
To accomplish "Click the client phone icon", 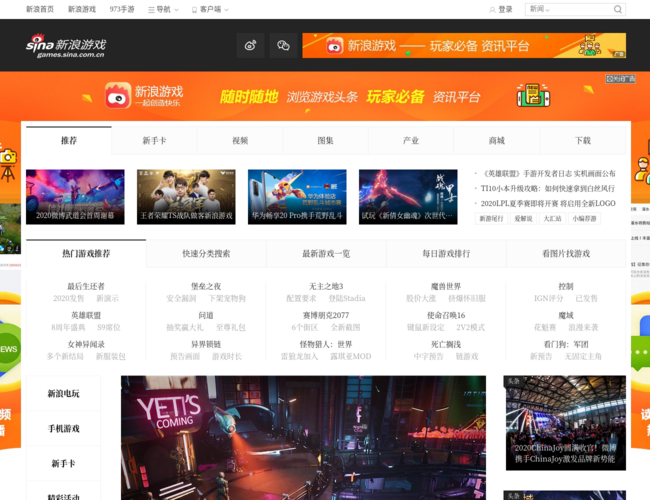I will tap(194, 10).
